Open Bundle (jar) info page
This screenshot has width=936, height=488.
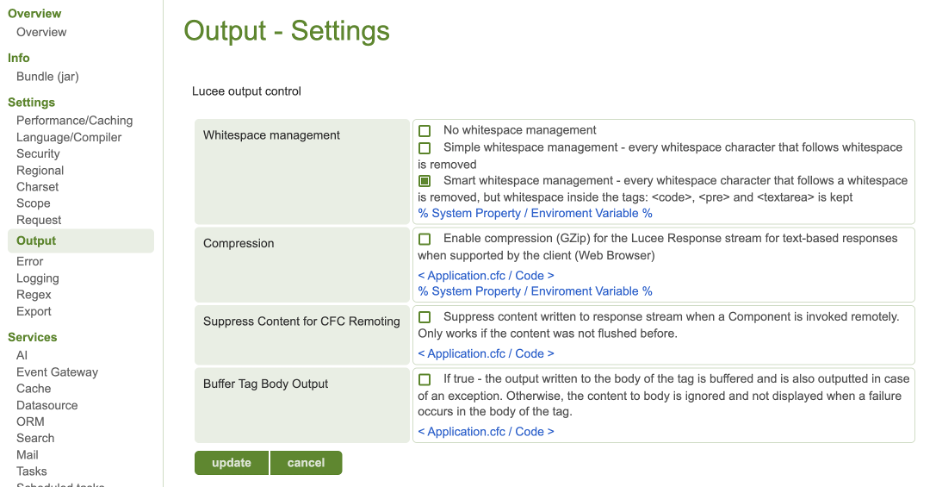47,77
